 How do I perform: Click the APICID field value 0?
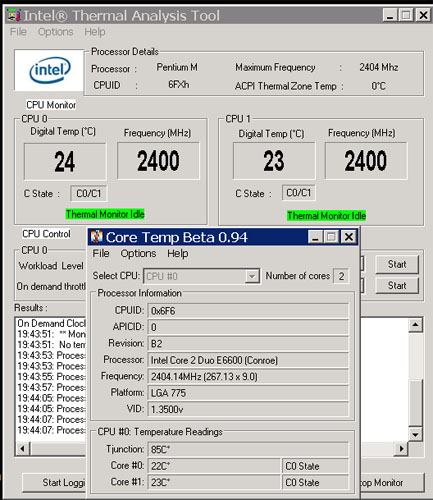tap(248, 327)
